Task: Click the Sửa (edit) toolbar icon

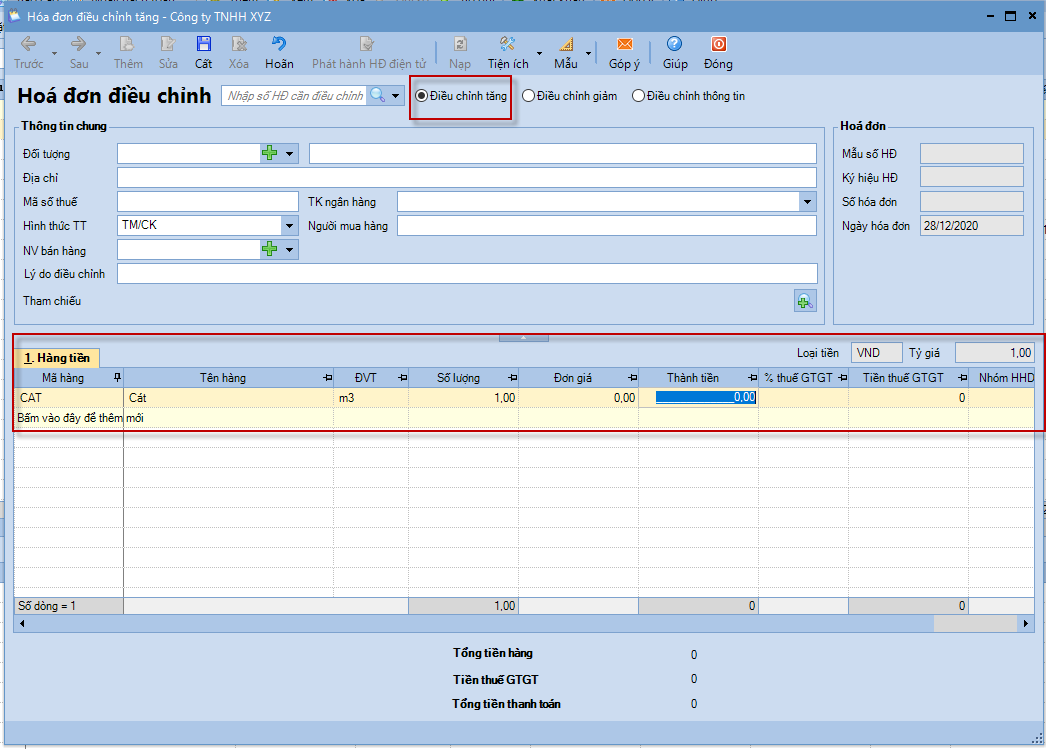Action: 168,53
